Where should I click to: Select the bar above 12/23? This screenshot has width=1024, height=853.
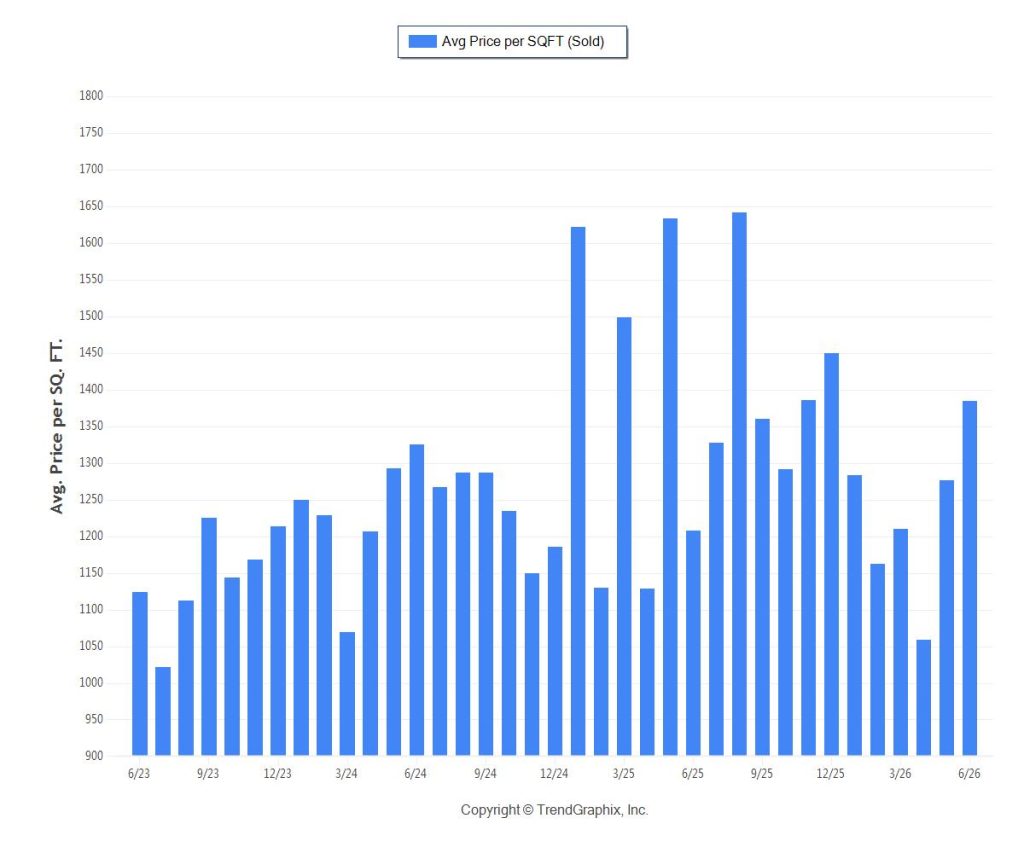point(278,641)
